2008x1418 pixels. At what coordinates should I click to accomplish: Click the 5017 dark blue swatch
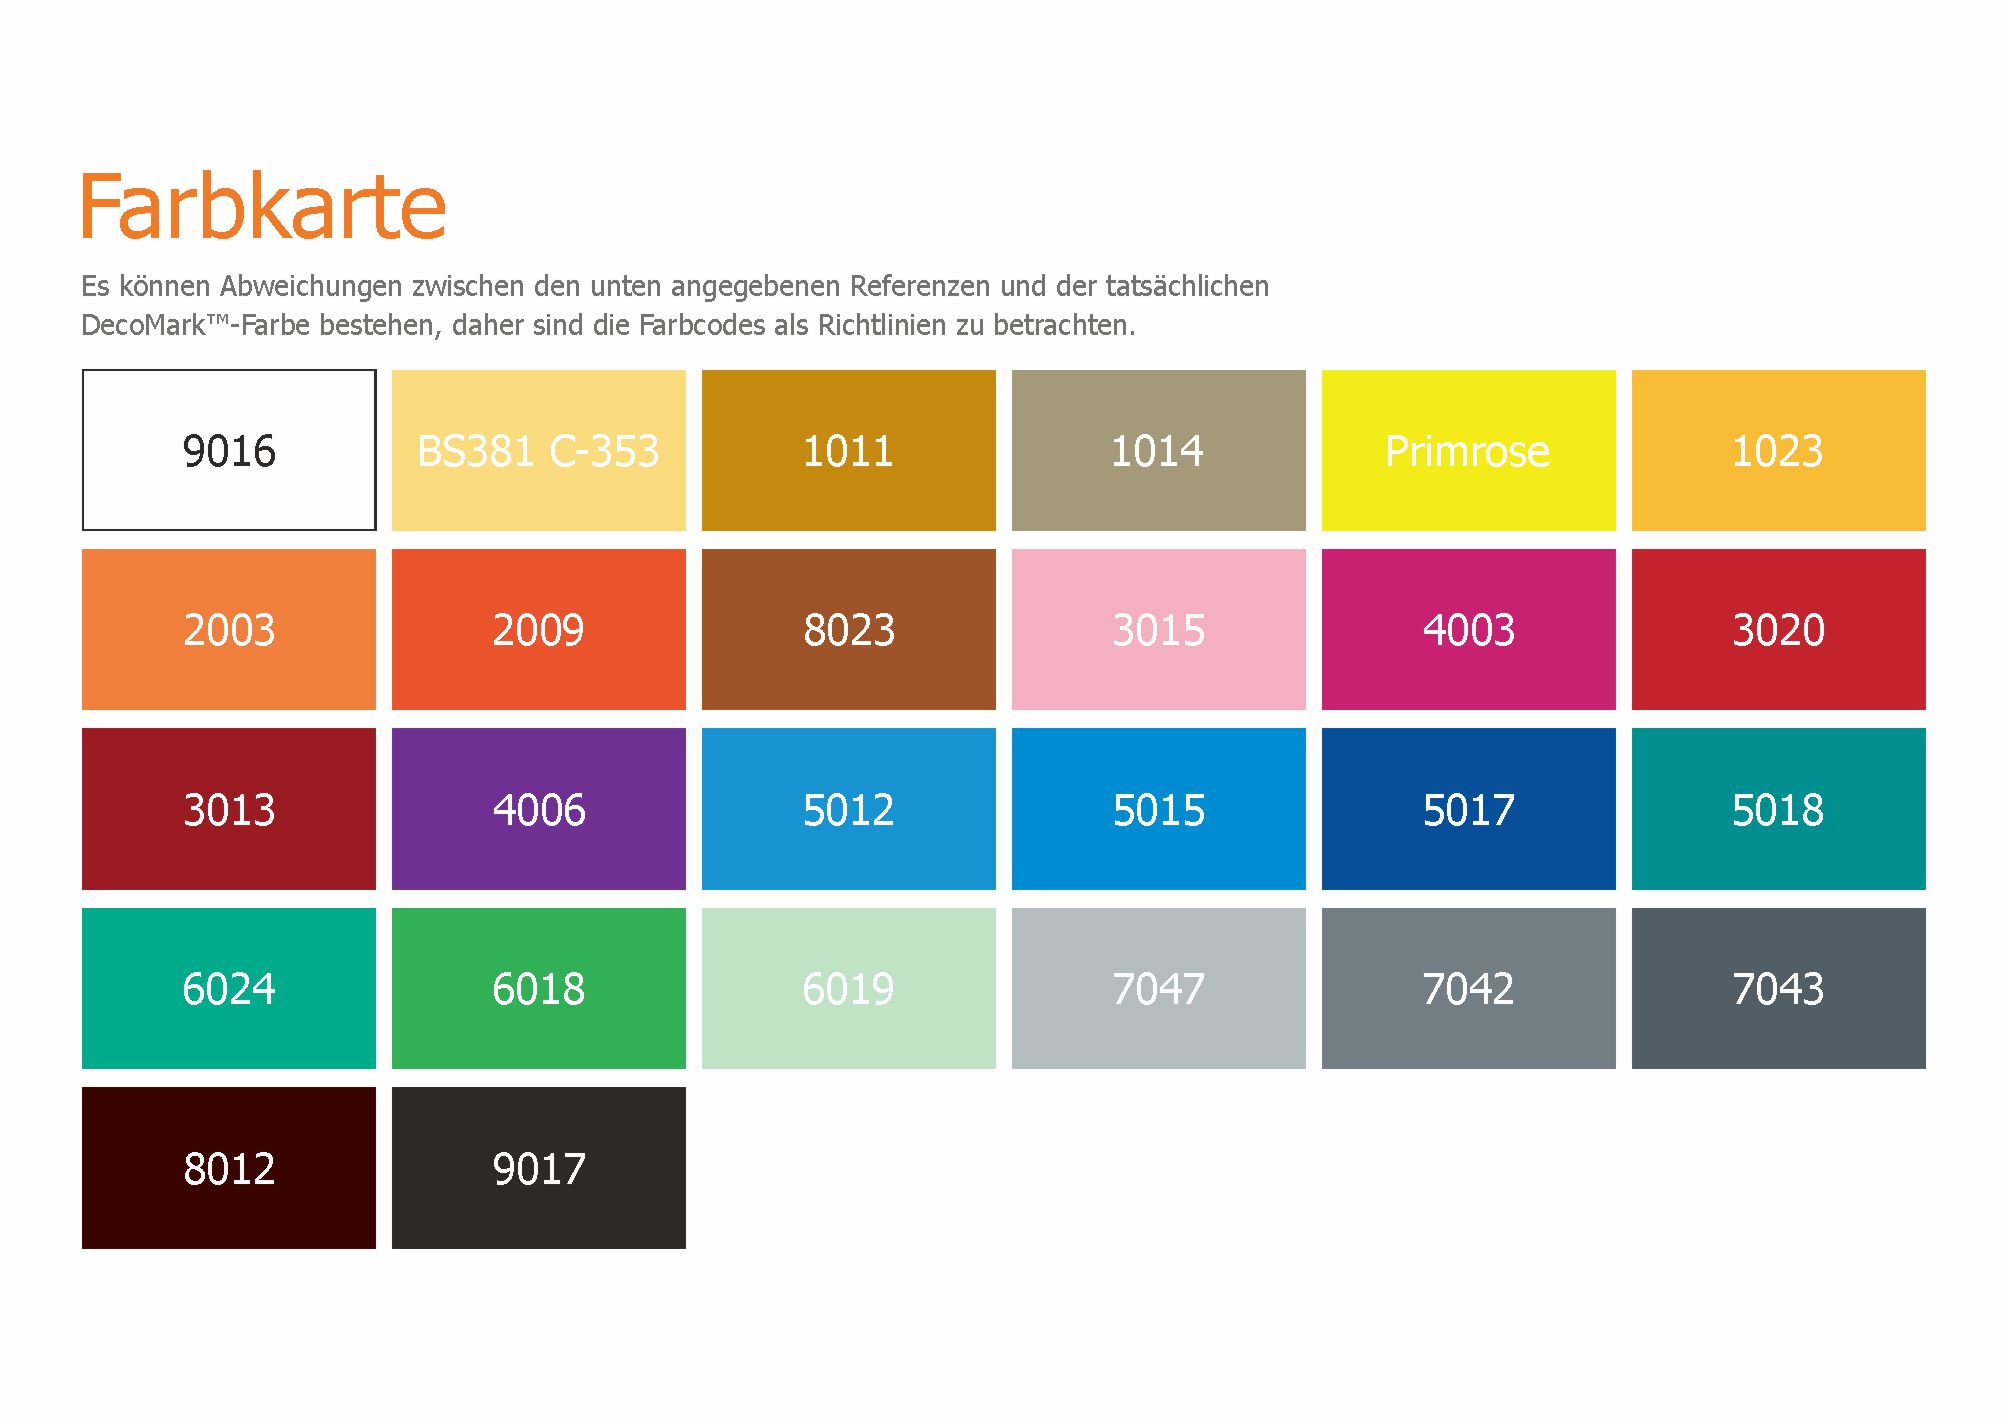point(1468,808)
